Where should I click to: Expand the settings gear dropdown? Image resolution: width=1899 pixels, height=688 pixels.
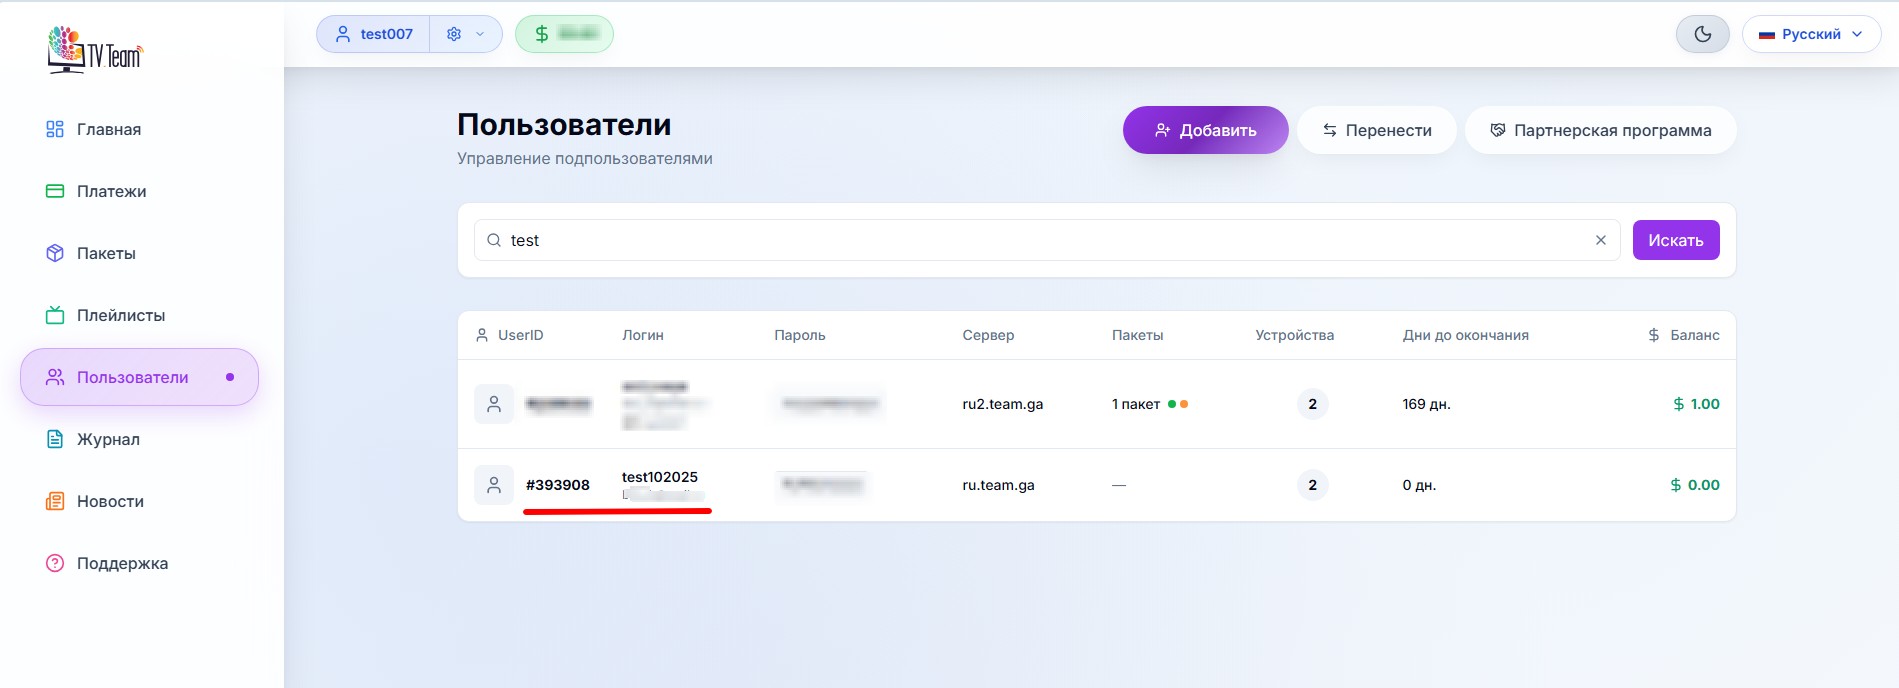465,34
